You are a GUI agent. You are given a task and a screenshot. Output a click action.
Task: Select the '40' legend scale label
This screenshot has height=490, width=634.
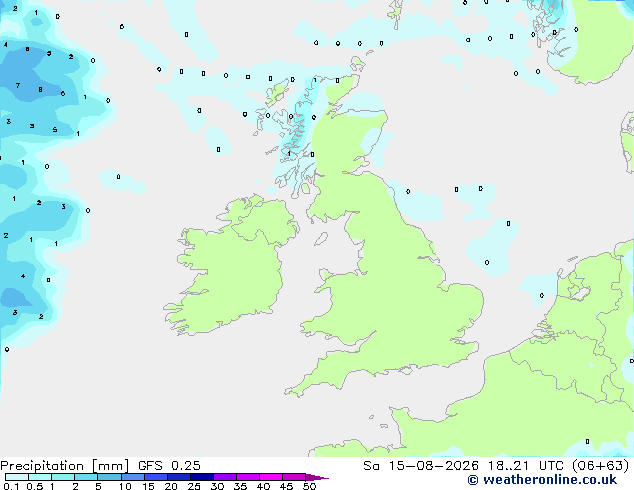tap(263, 486)
